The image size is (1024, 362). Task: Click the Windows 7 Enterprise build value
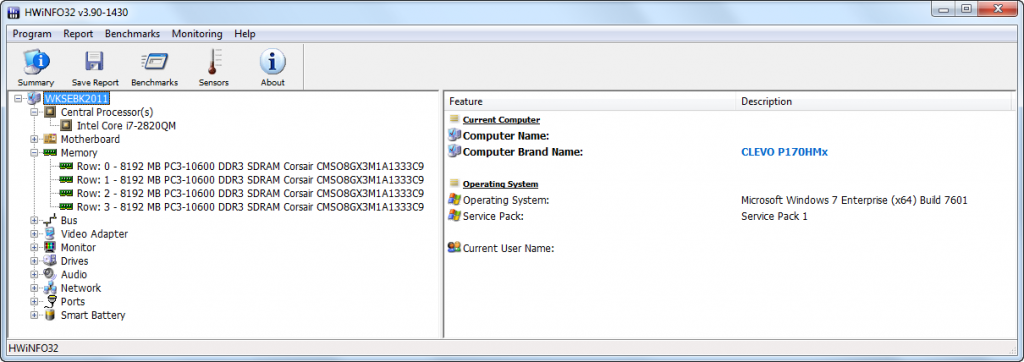point(854,200)
